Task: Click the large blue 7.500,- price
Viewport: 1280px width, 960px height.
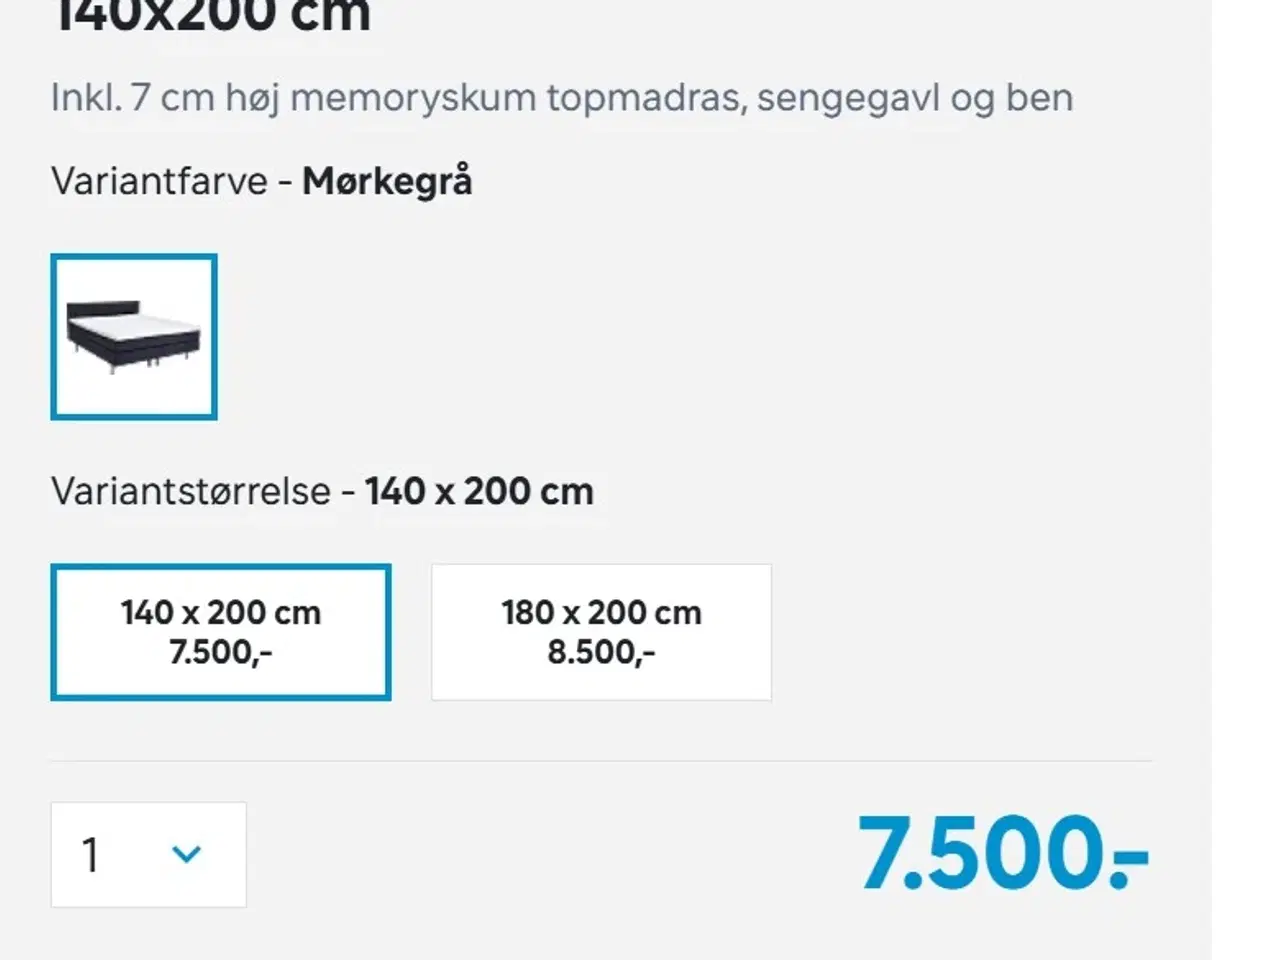Action: click(1003, 853)
